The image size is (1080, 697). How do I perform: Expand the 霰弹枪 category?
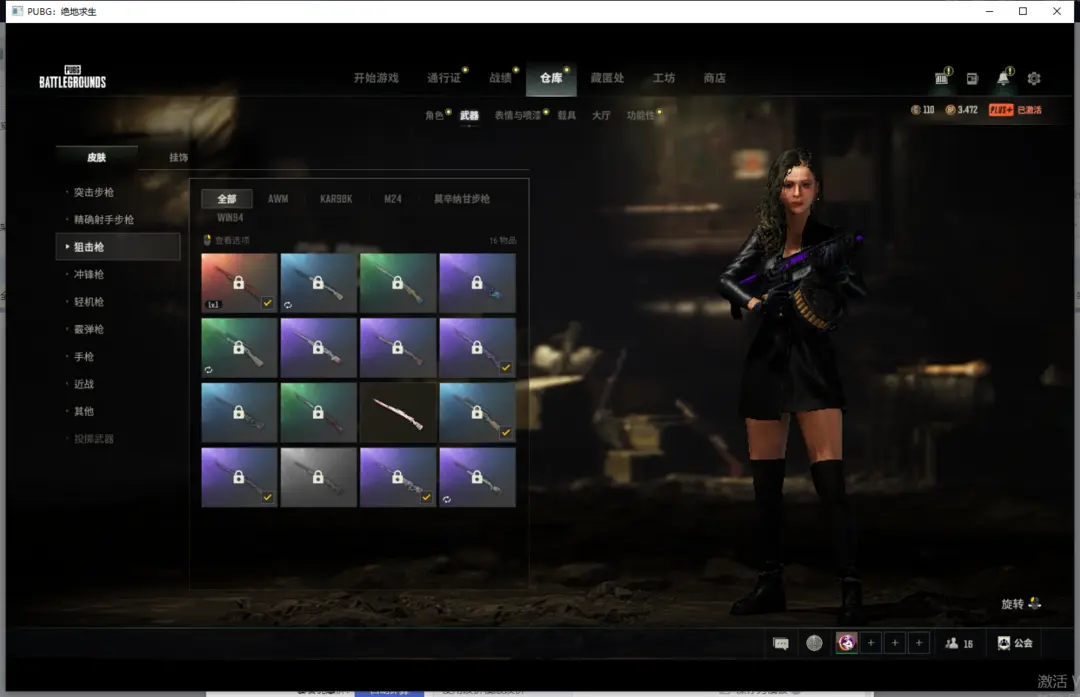point(89,329)
